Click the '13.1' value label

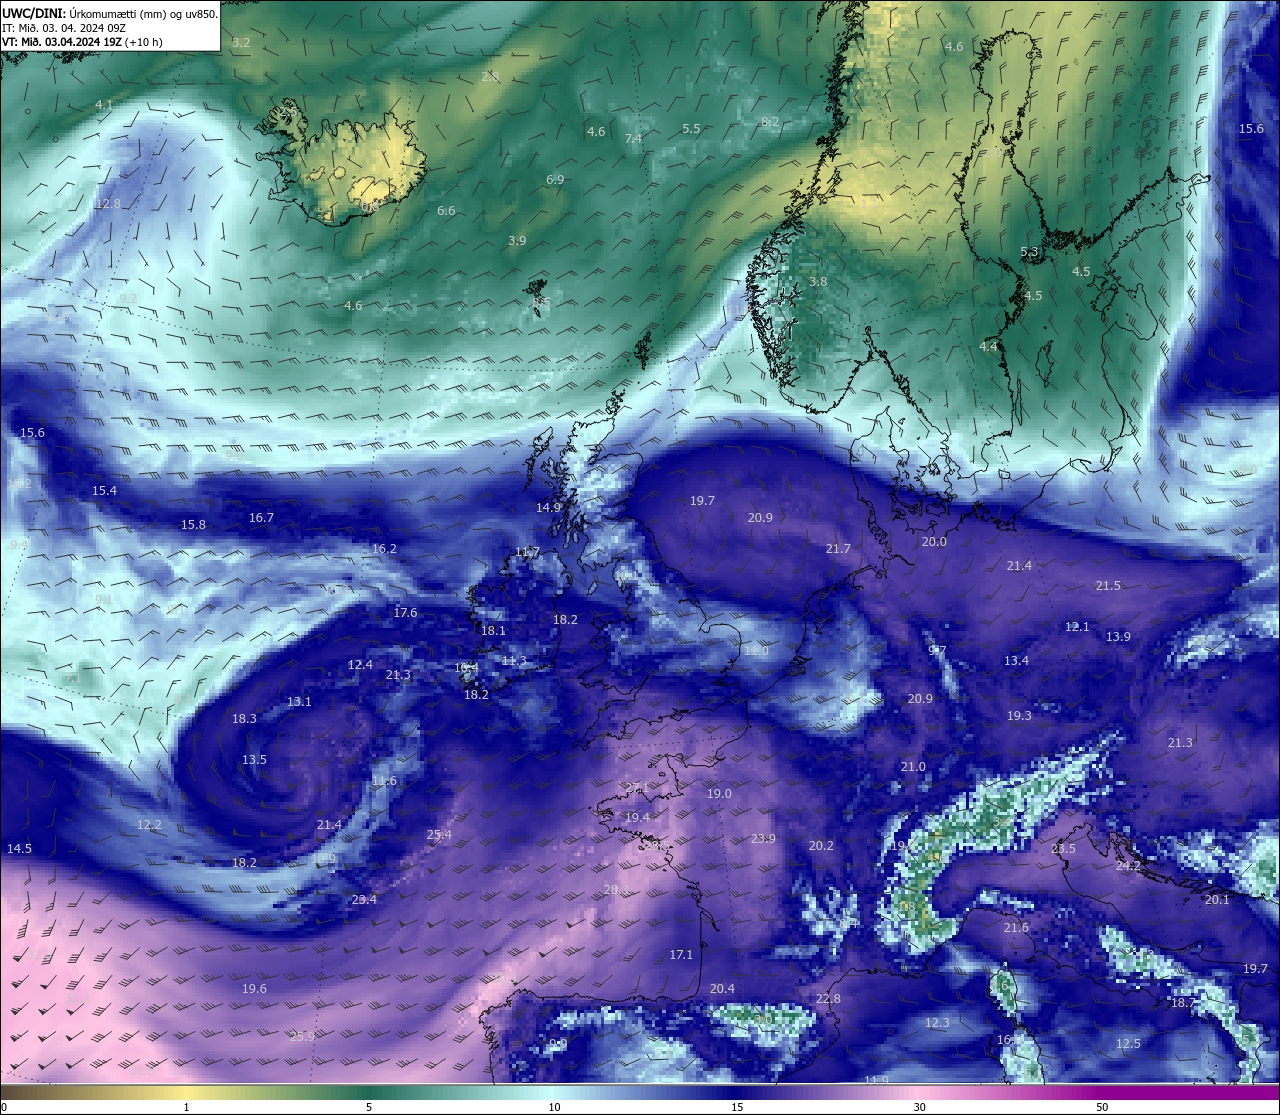[x=299, y=702]
